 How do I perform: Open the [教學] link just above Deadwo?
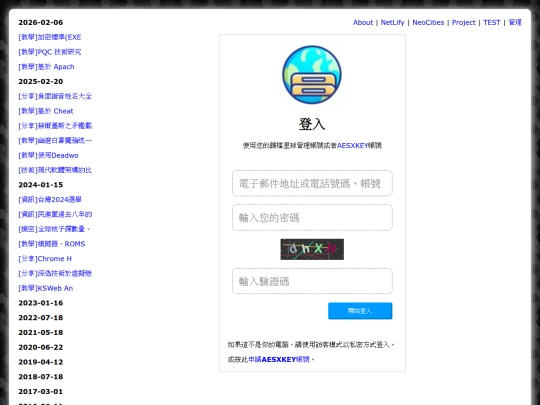click(55, 141)
